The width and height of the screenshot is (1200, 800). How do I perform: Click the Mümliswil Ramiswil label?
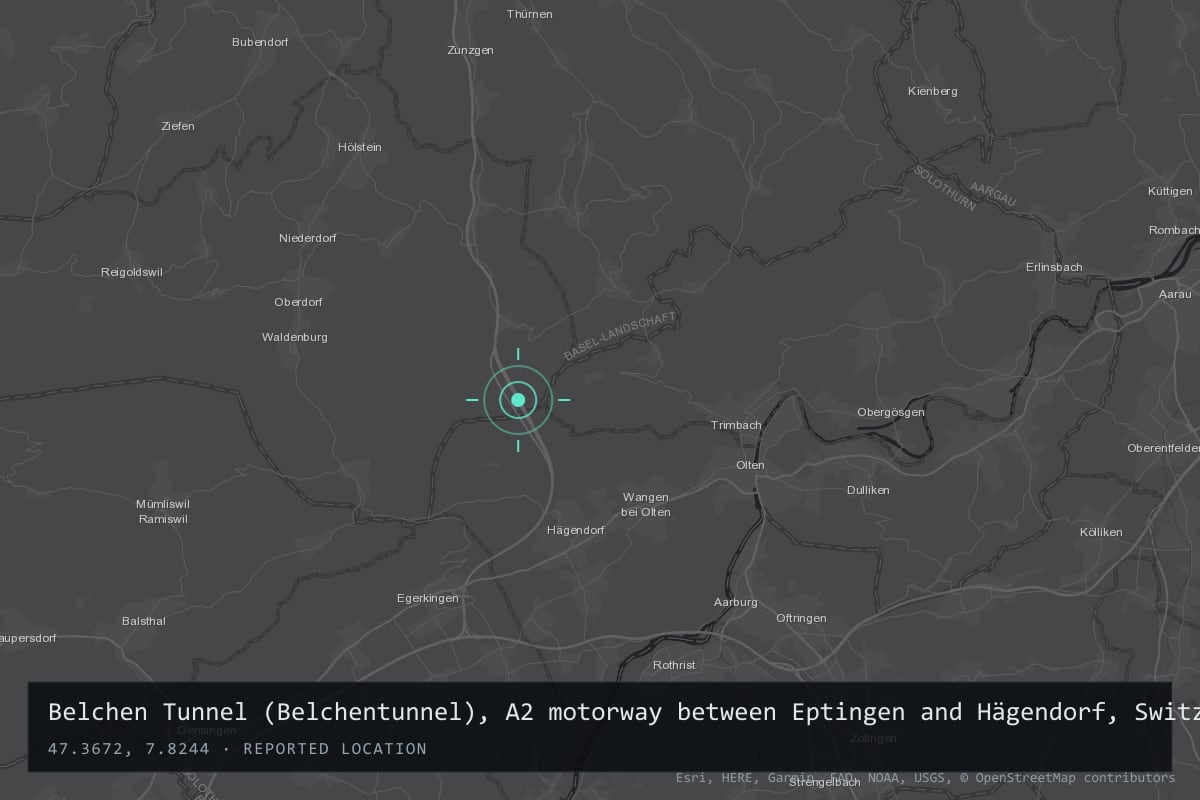tap(163, 511)
